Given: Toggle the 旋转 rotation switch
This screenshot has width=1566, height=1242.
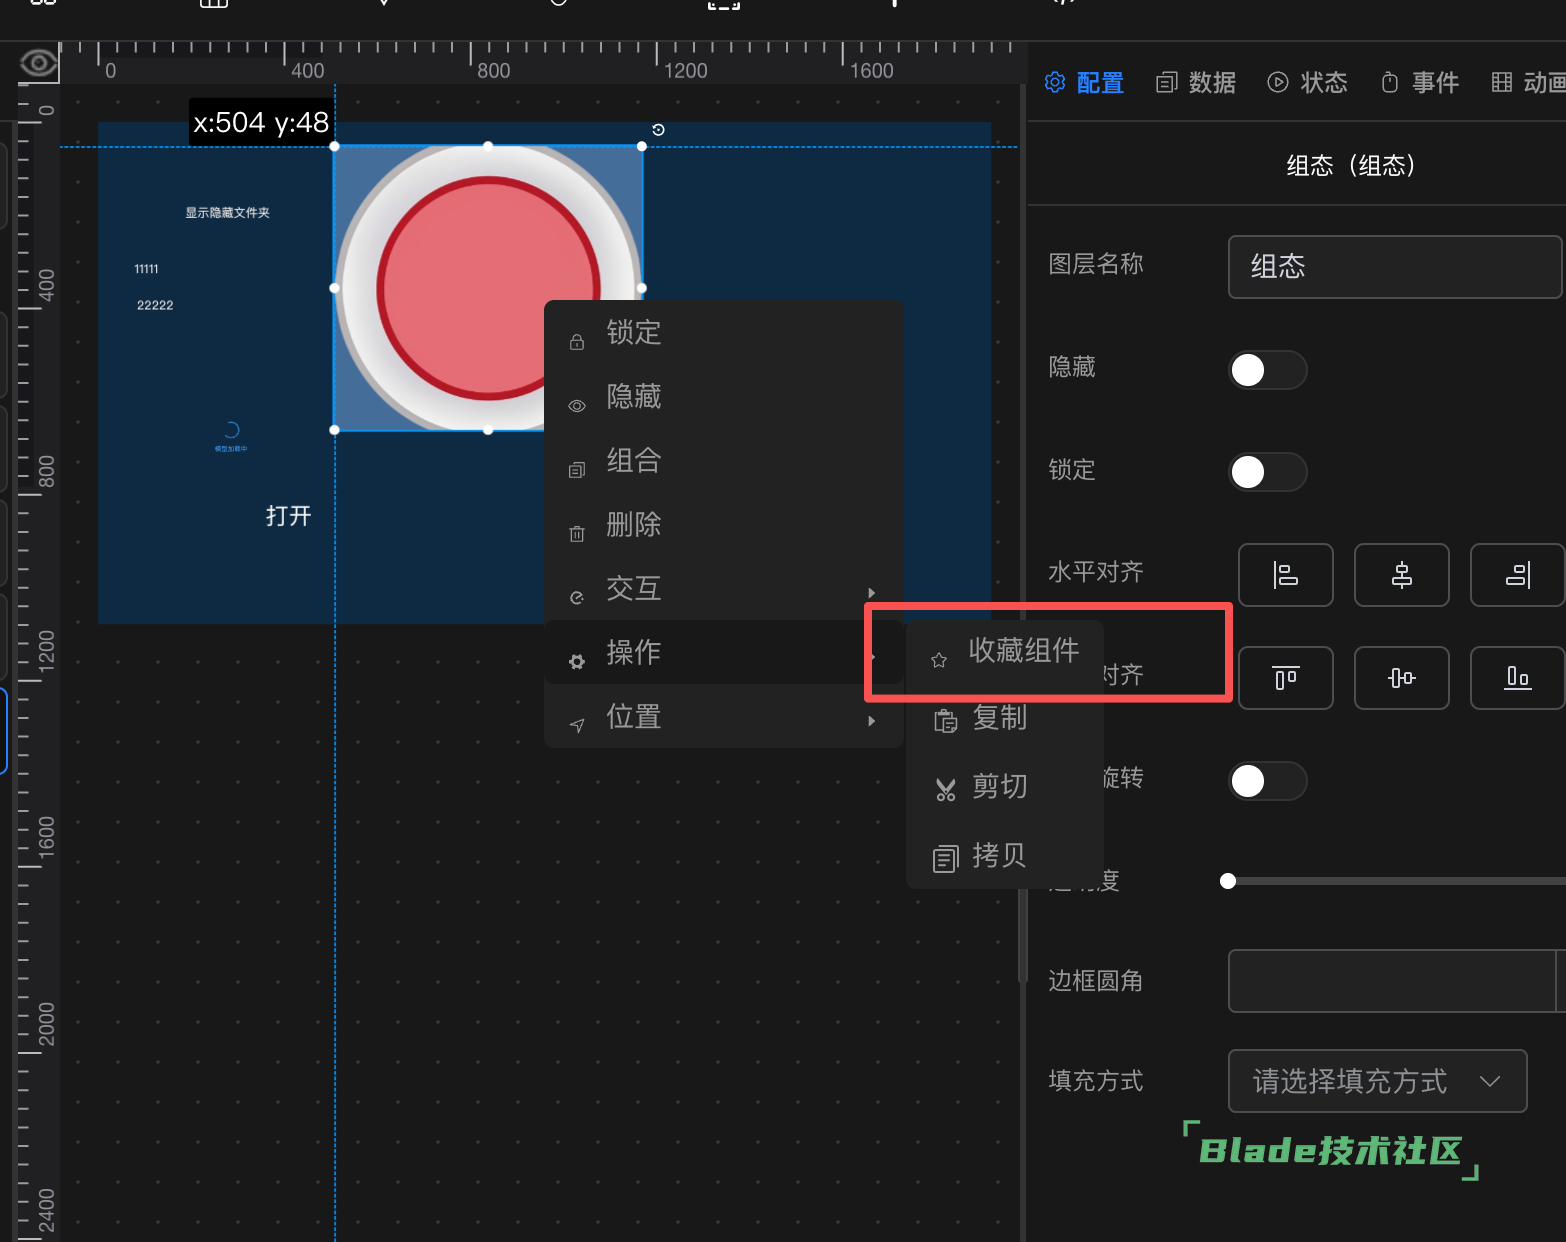Looking at the screenshot, I should 1266,781.
